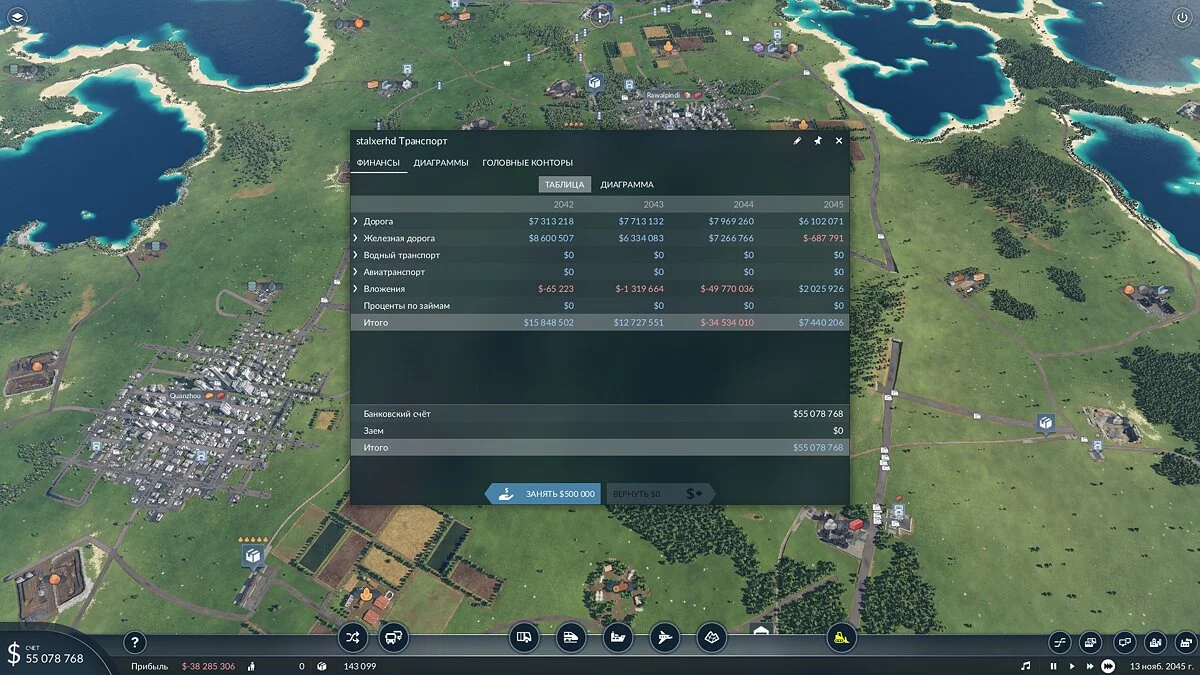Expand the Железная дорога row
This screenshot has height=675, width=1200.
click(355, 238)
